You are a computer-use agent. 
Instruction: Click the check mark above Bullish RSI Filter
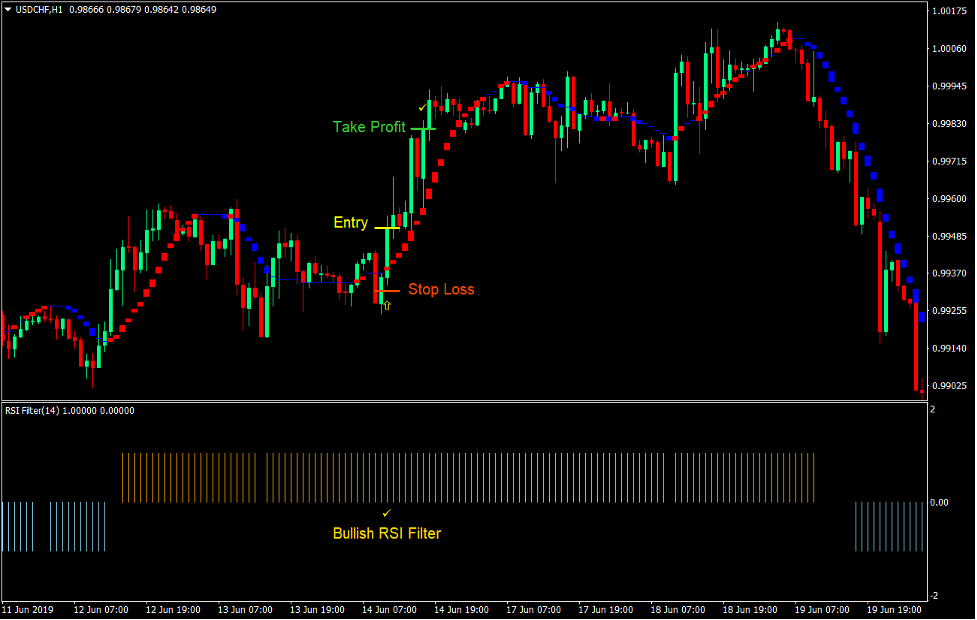tap(386, 512)
